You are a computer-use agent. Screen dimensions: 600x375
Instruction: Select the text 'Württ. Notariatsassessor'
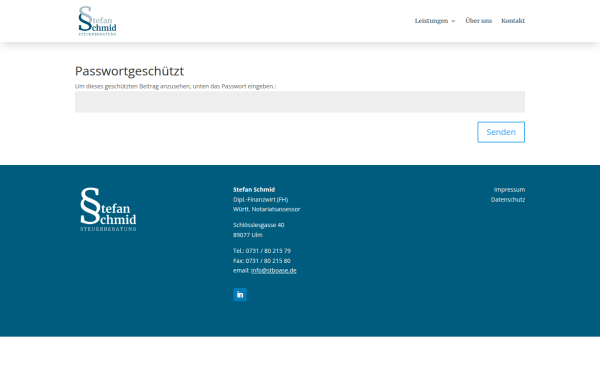267,209
